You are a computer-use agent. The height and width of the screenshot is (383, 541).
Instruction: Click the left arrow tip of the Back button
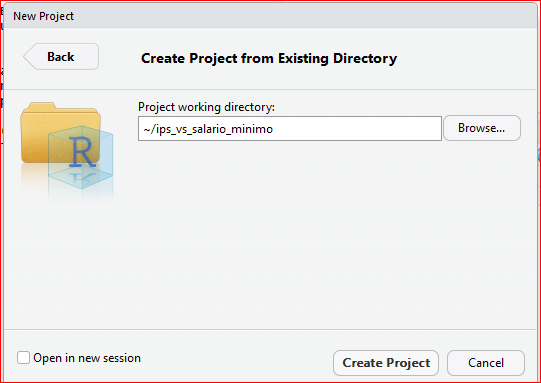pos(28,57)
